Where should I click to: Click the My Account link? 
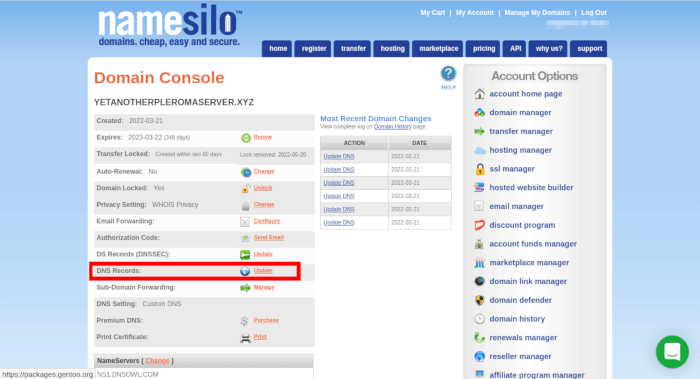(475, 12)
